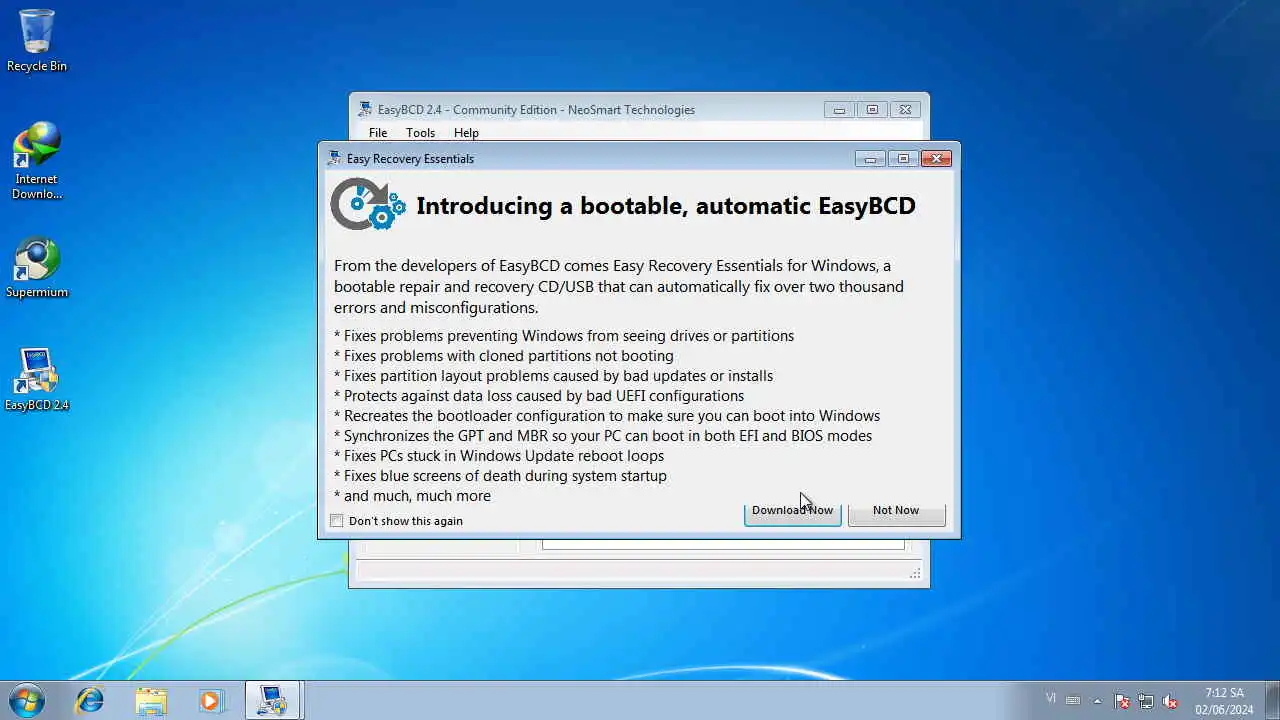This screenshot has width=1280, height=720.
Task: Open the Action Center flag icon
Action: [1122, 701]
